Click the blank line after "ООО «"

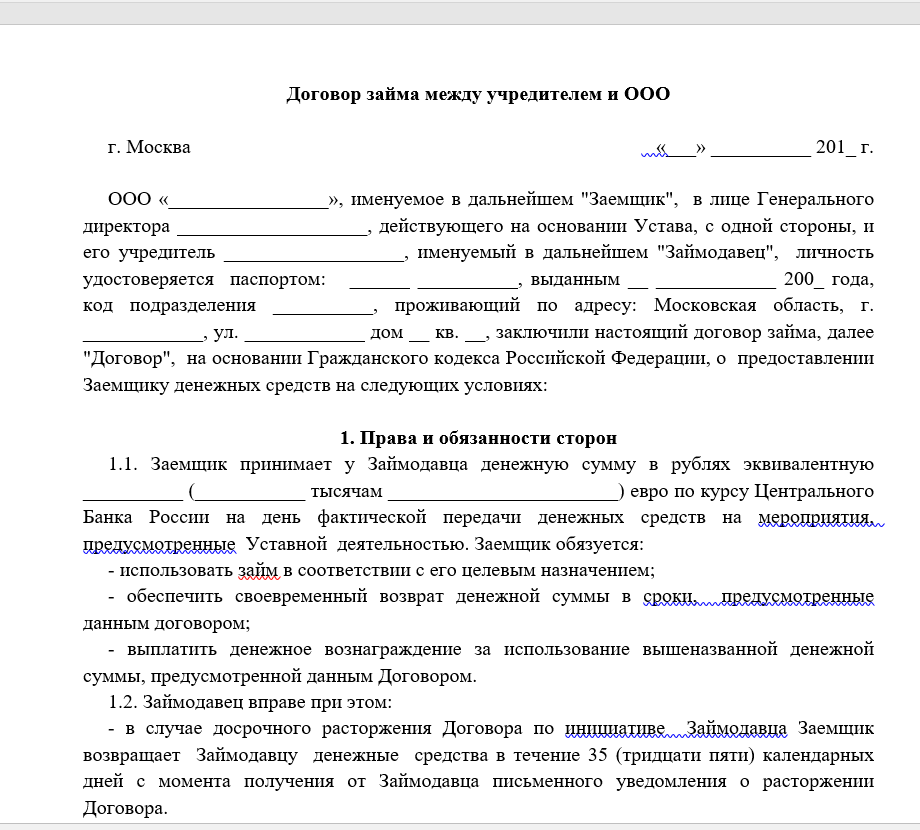tap(248, 201)
